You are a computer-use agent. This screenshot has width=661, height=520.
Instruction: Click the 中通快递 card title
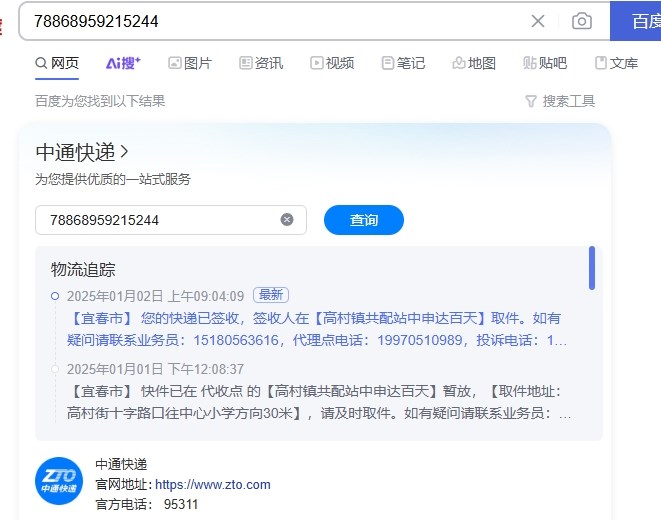[75, 152]
